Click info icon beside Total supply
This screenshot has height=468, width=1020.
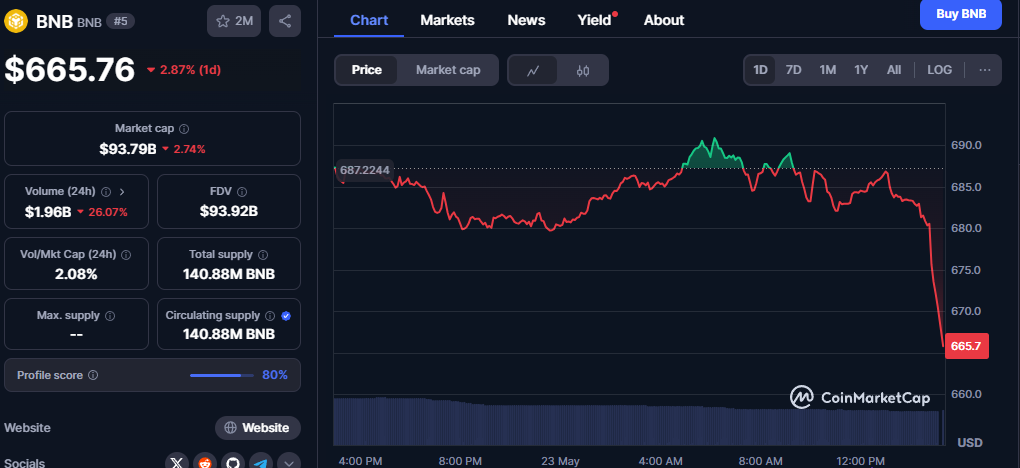(x=263, y=255)
